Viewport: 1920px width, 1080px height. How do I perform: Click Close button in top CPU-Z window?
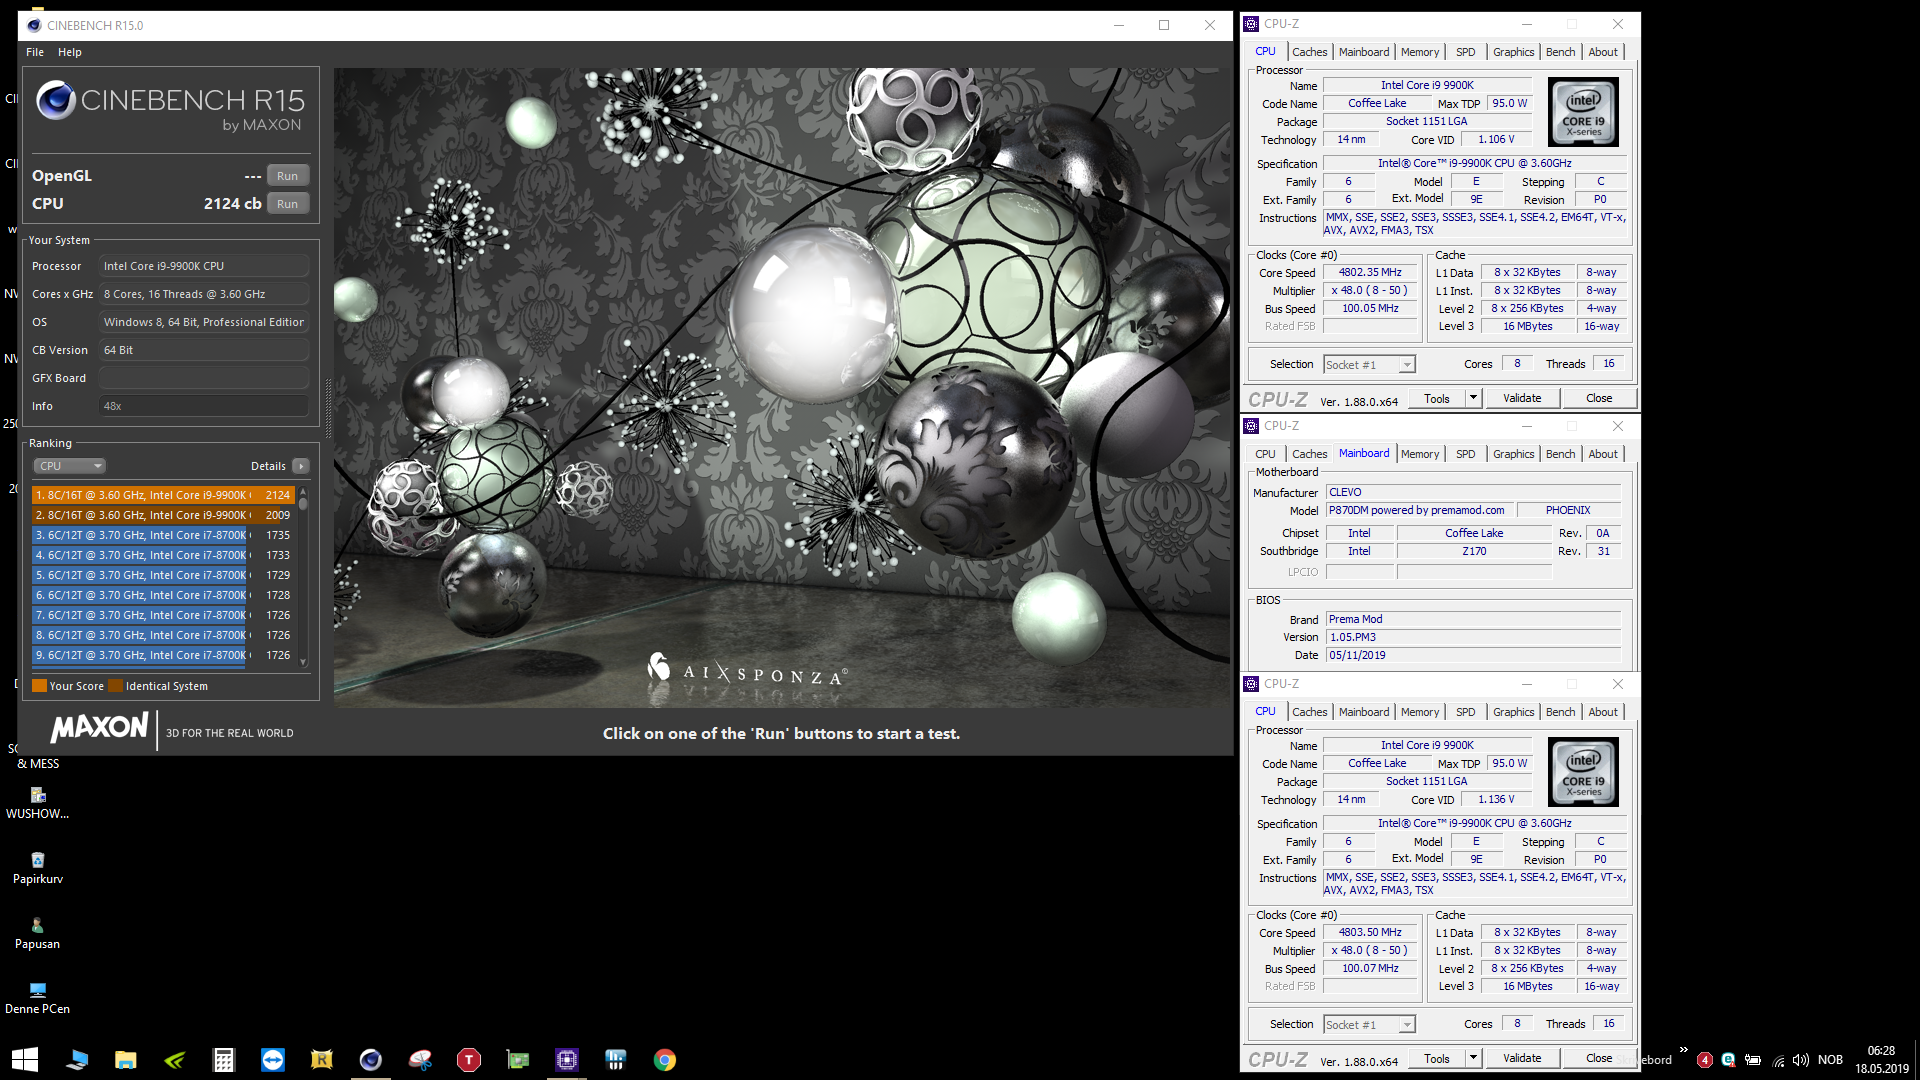[1598, 398]
